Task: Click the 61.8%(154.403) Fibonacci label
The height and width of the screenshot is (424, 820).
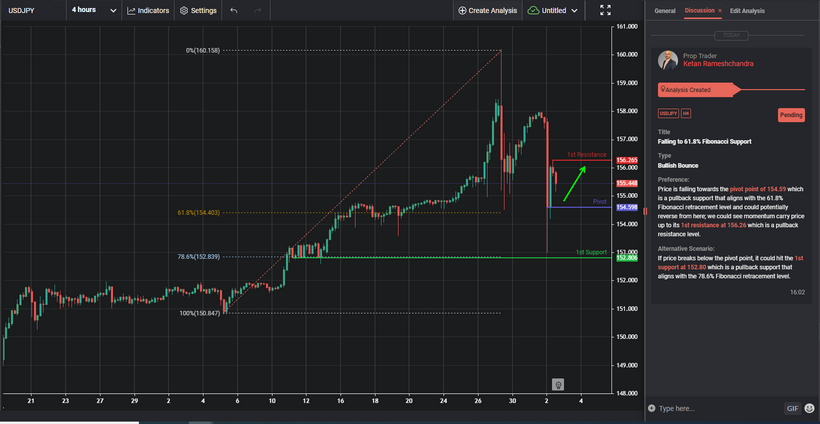Action: 199,213
